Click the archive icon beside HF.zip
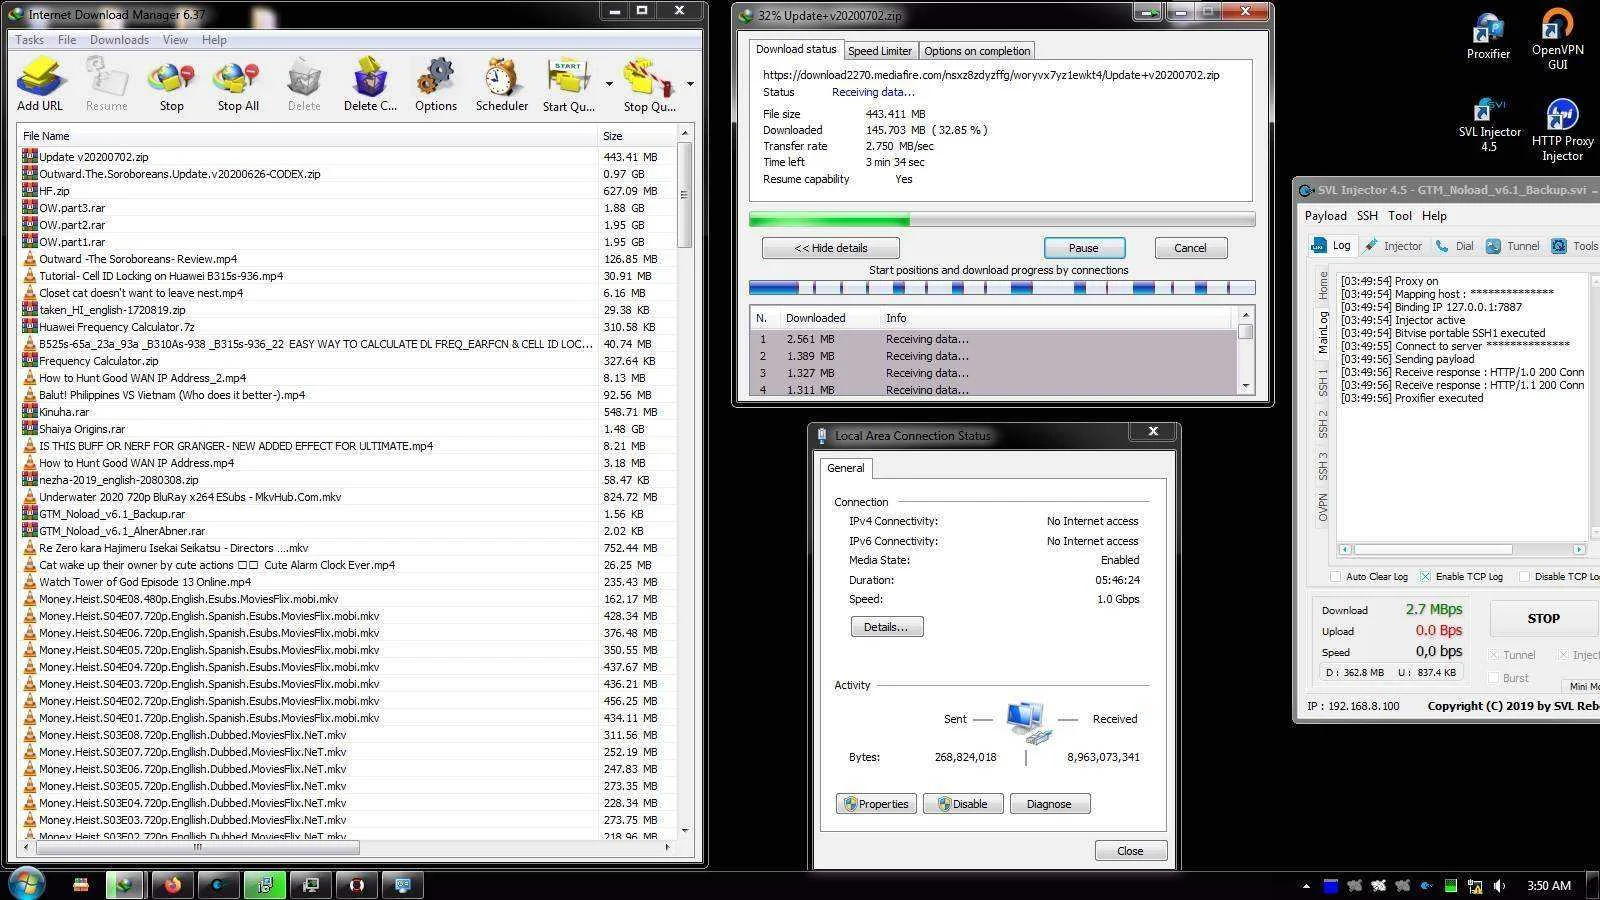 tap(30, 191)
